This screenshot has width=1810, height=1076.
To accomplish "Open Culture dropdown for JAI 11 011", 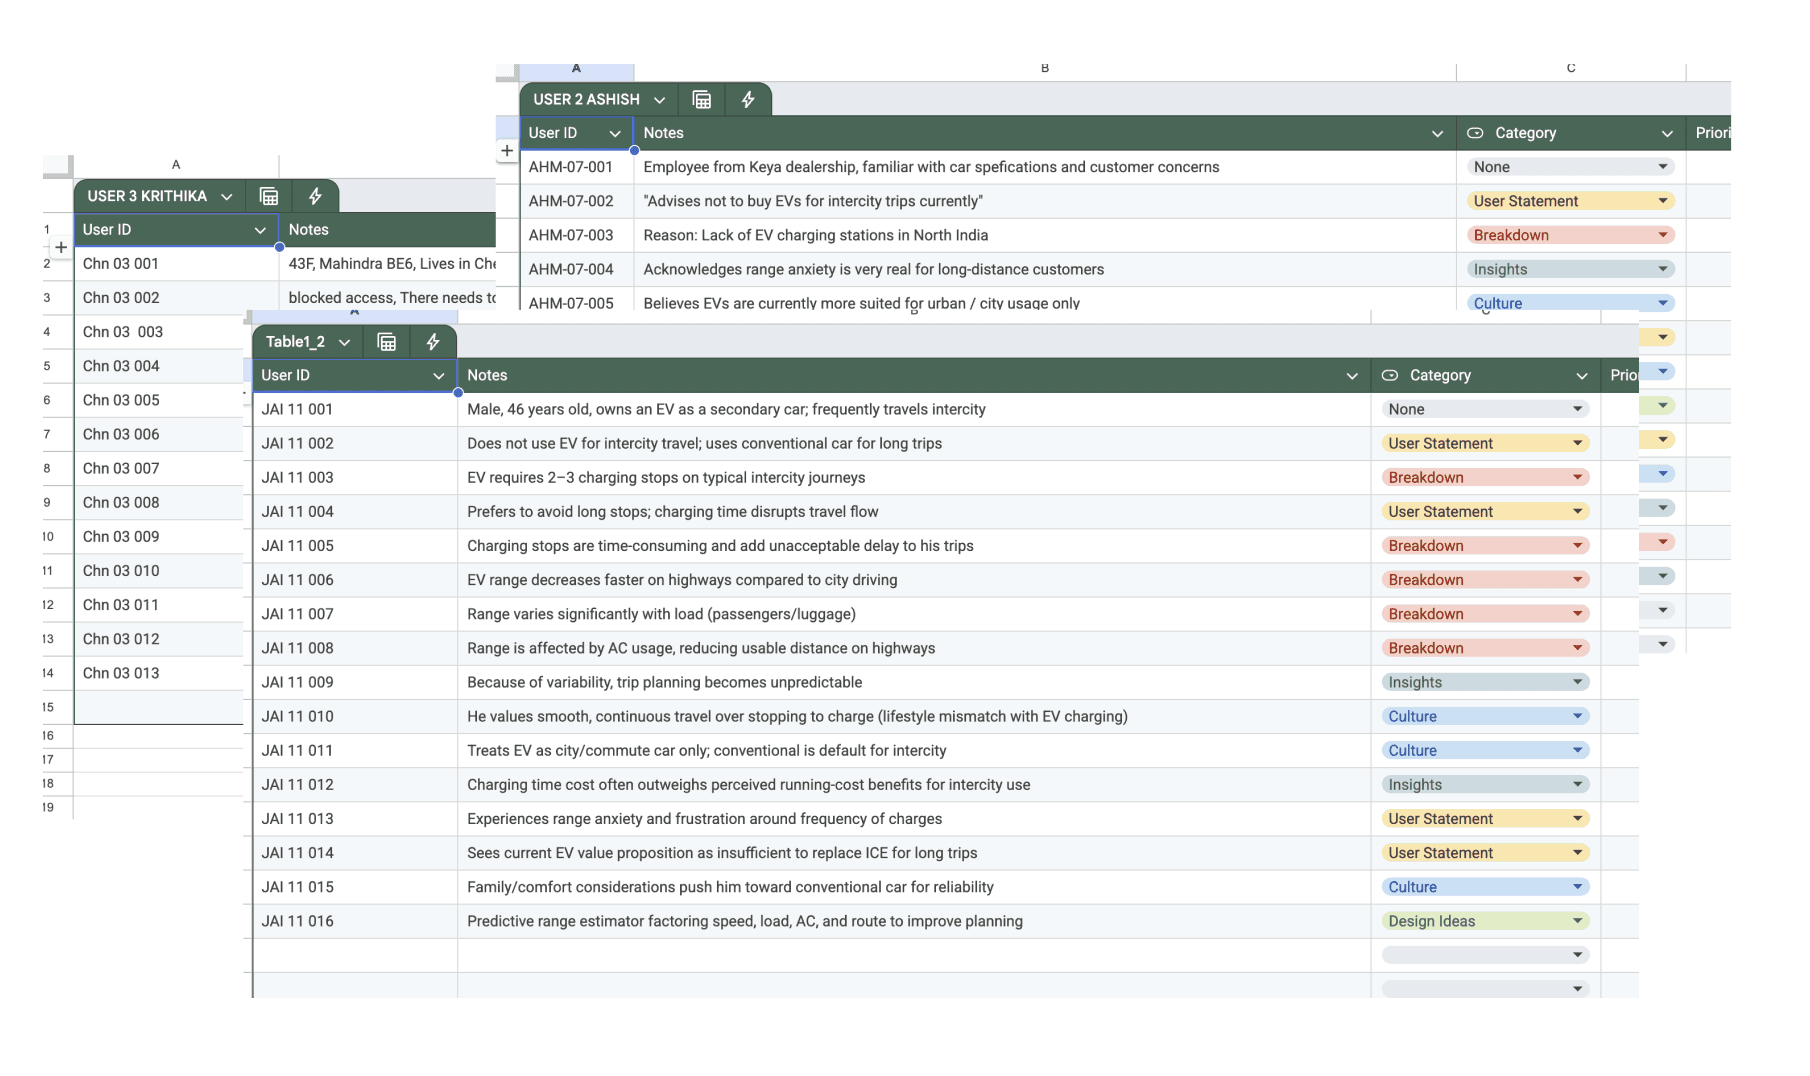I will pos(1485,750).
